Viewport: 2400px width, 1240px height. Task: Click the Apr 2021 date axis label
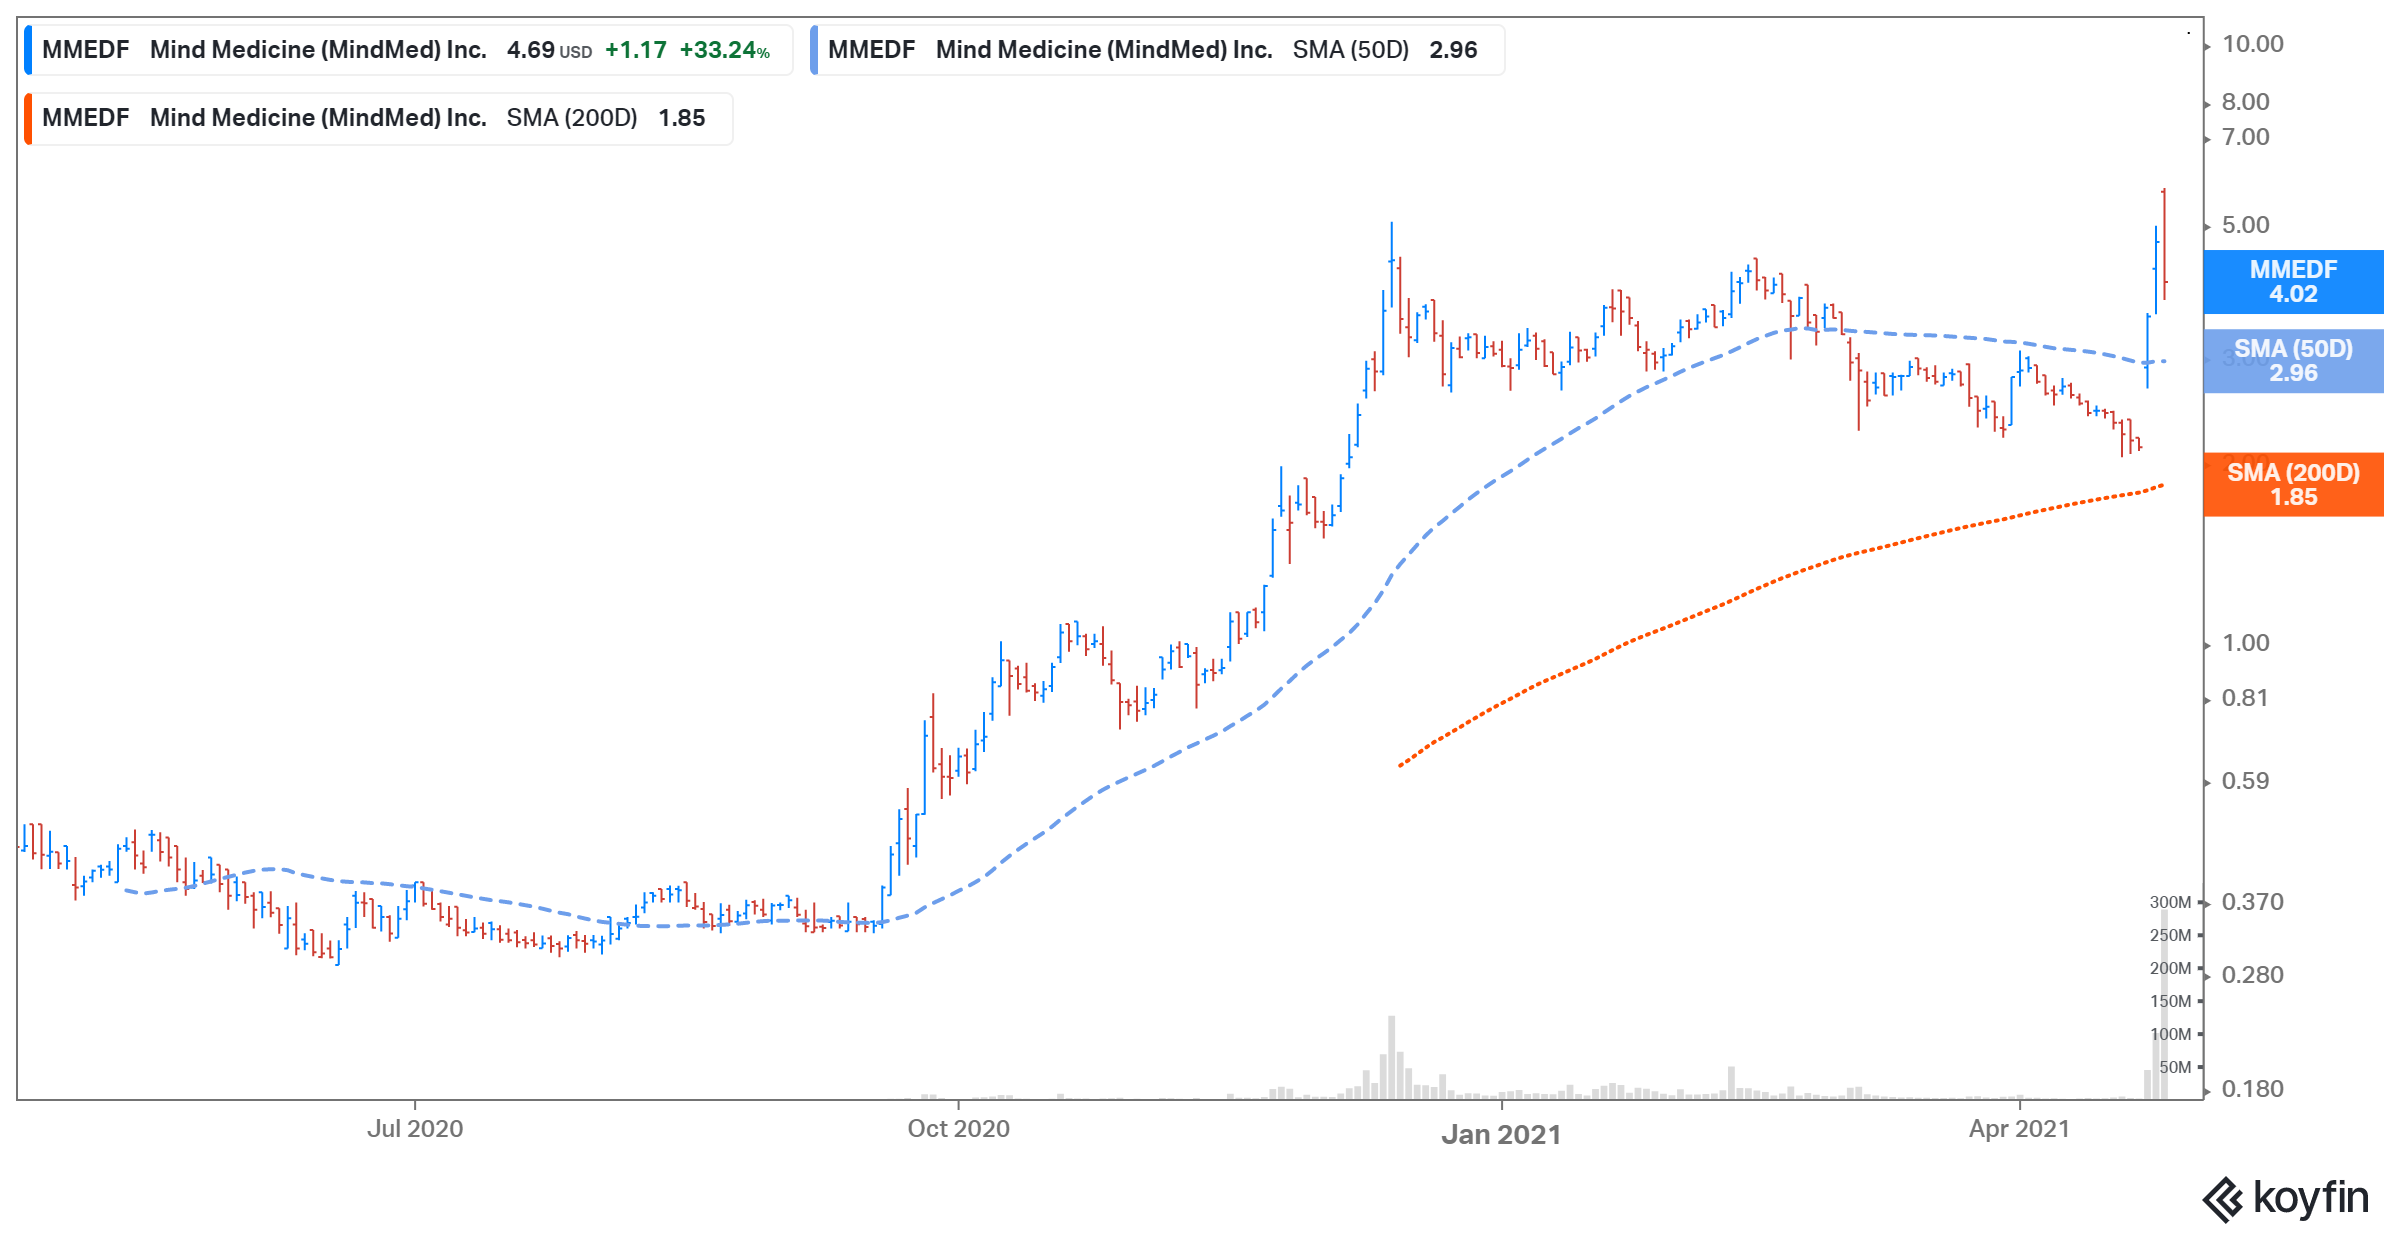(2021, 1130)
